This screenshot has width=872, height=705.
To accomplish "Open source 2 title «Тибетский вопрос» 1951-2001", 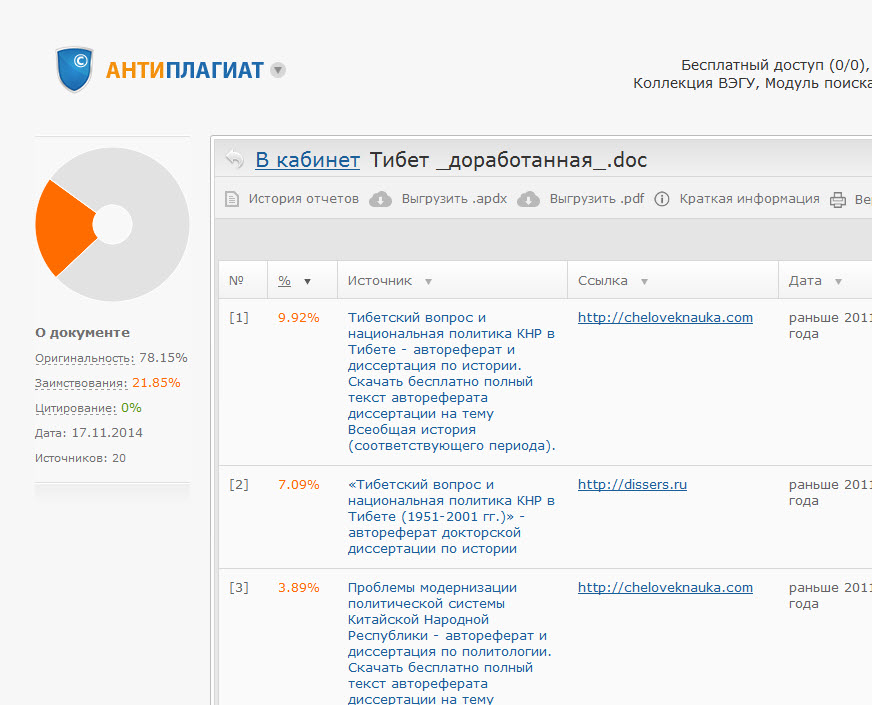I will [x=452, y=517].
